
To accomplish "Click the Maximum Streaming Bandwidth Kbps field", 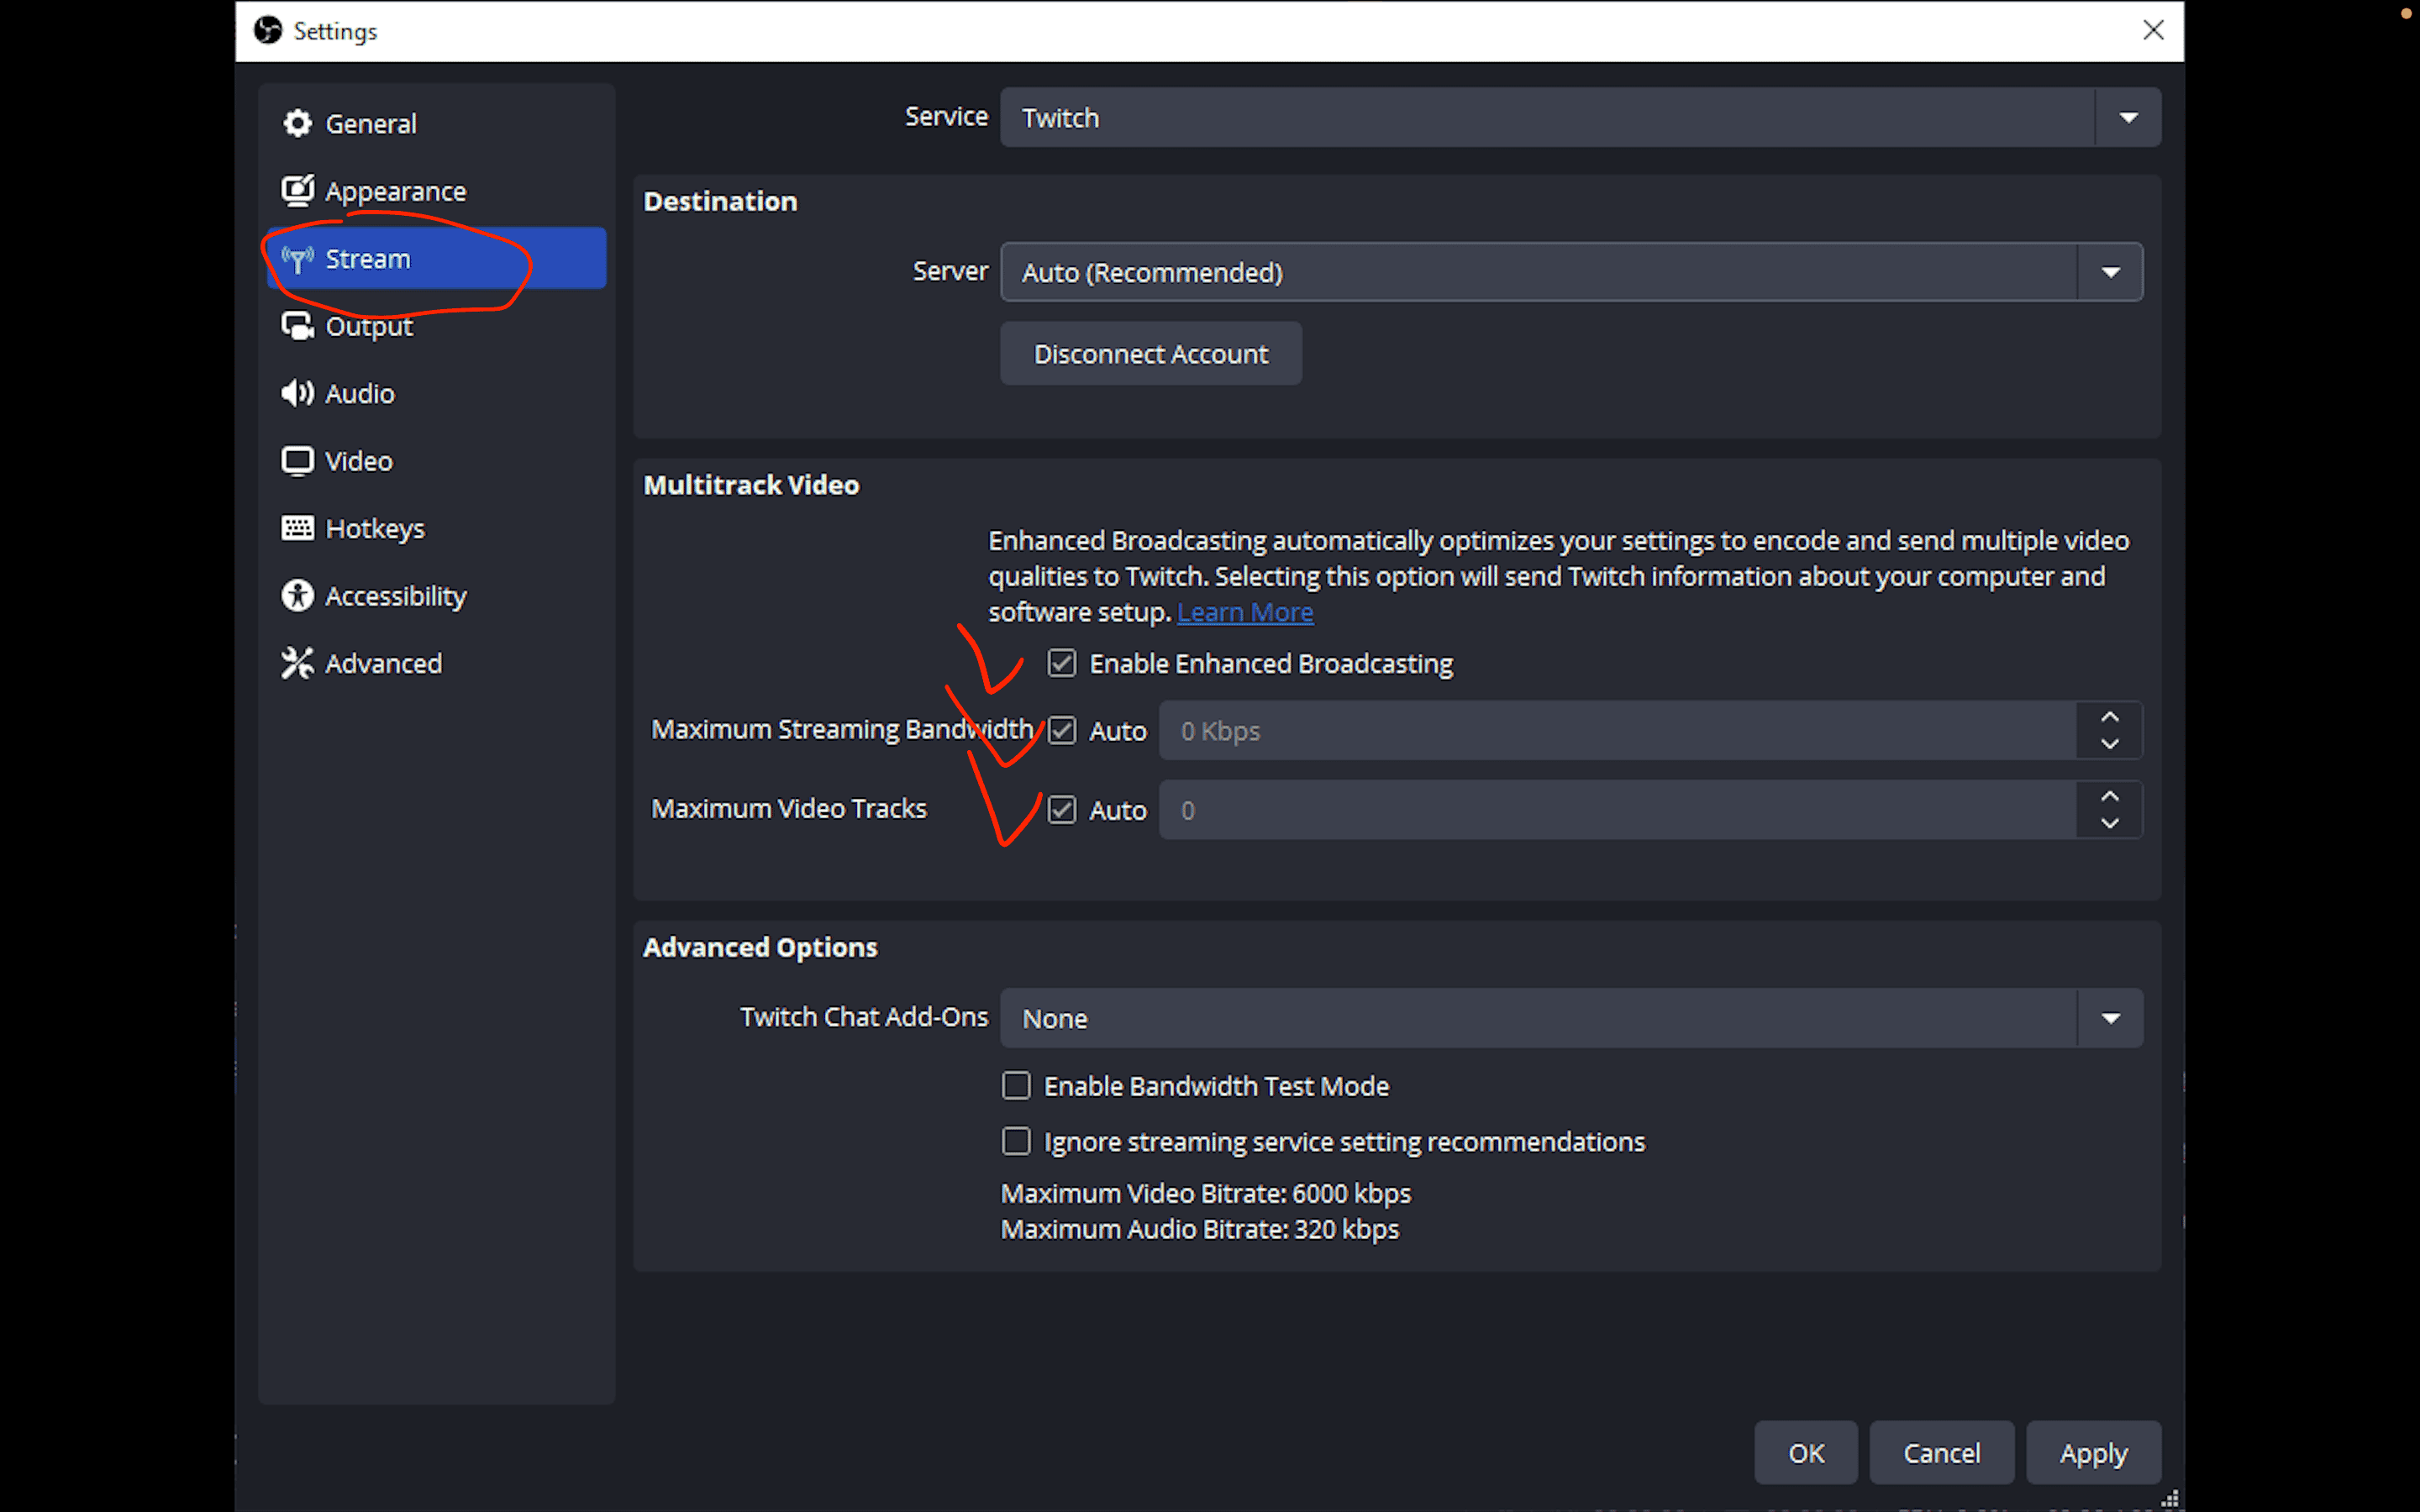I will pyautogui.click(x=1616, y=731).
